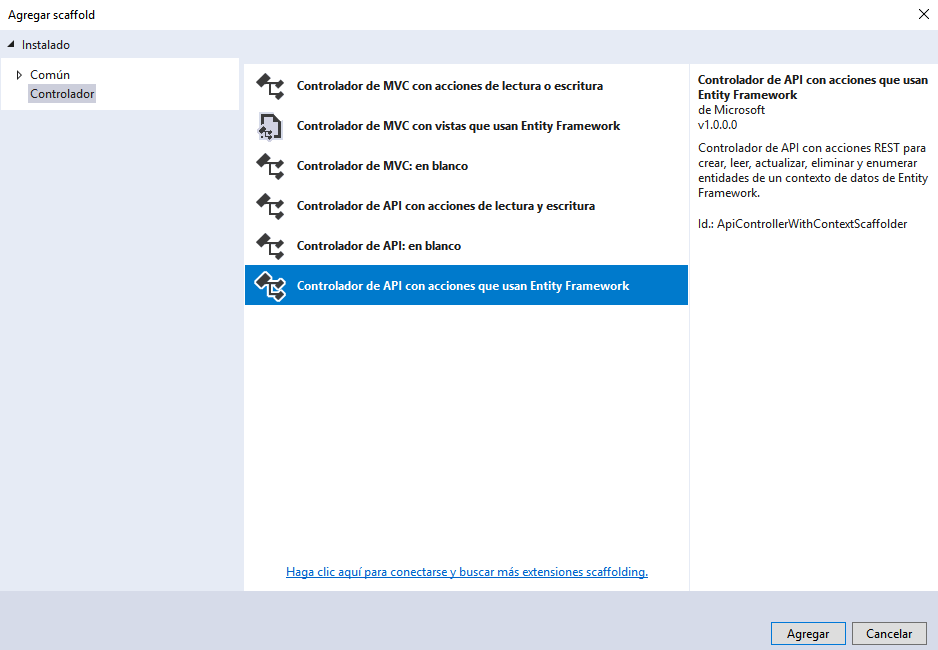Click the Agregar button
The image size is (938, 650).
pyautogui.click(x=808, y=634)
